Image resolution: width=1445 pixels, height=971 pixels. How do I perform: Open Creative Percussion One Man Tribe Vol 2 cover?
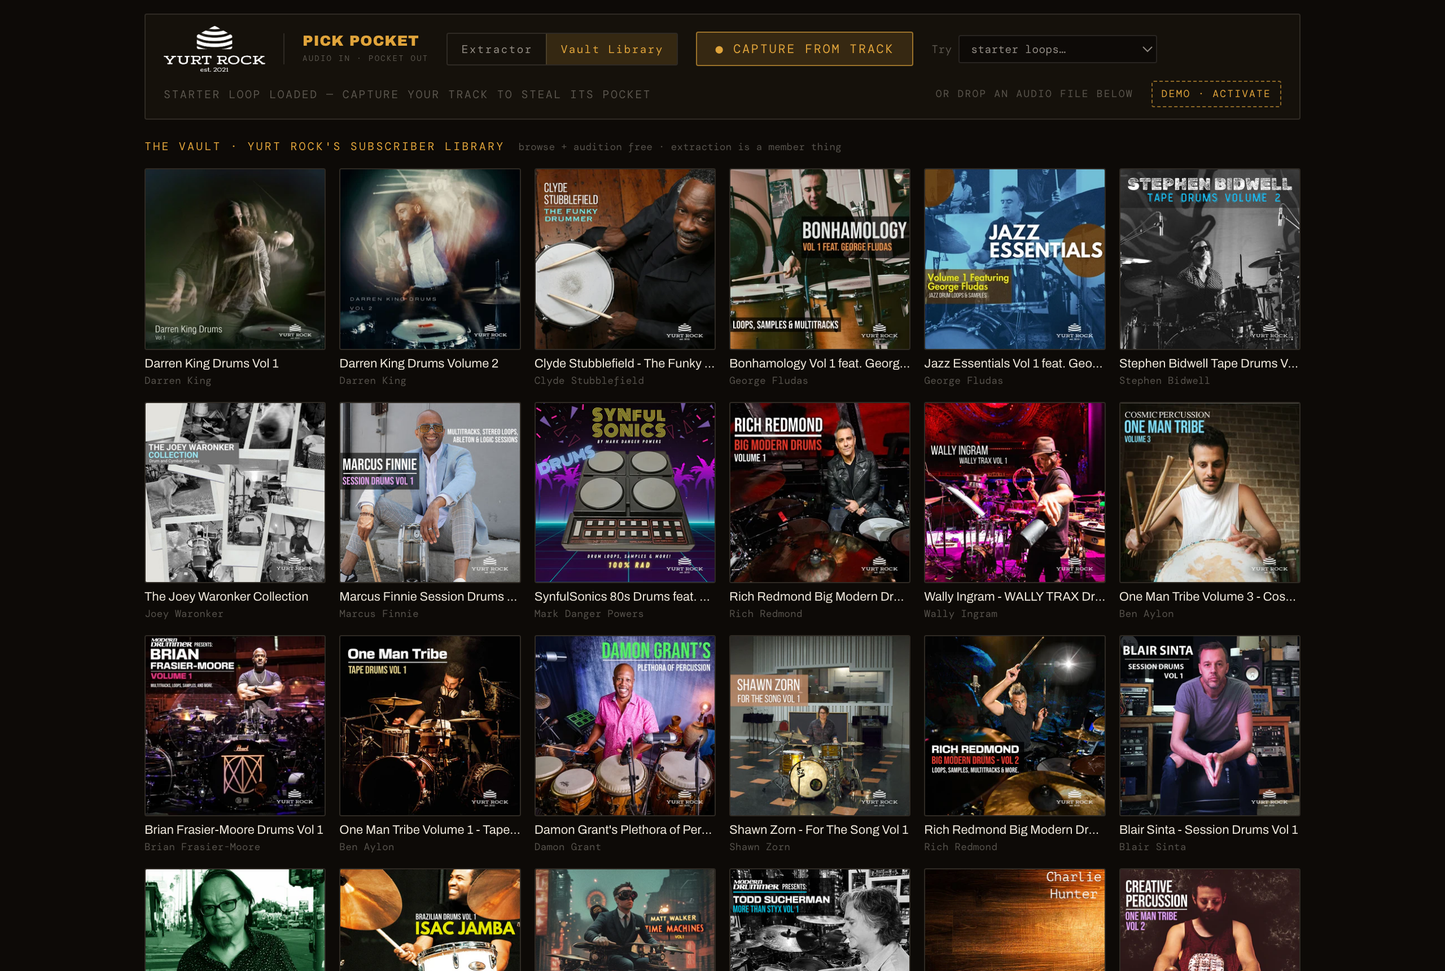pyautogui.click(x=1210, y=920)
